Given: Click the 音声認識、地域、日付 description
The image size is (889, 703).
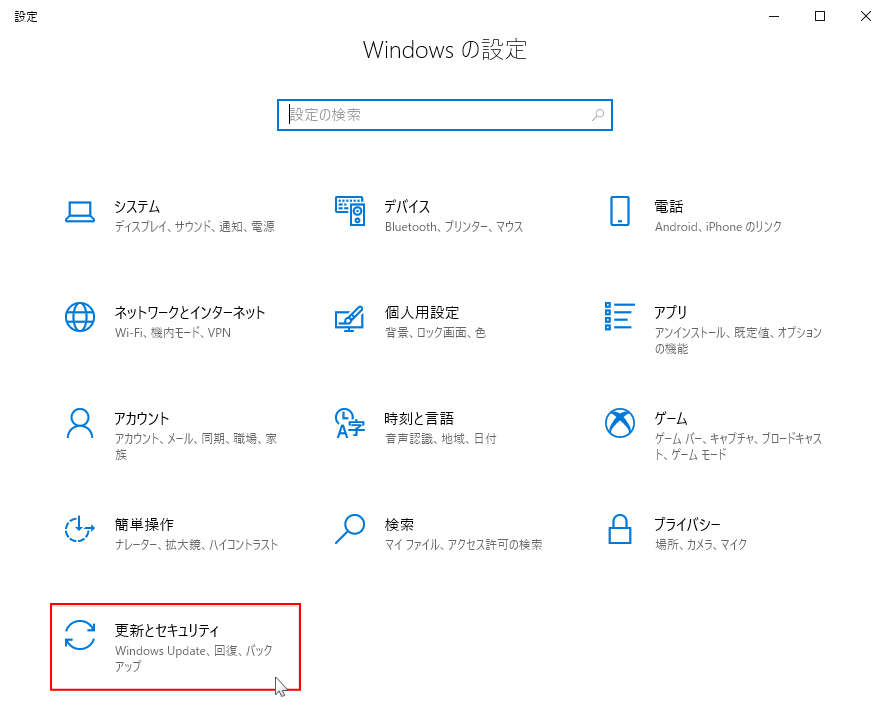Looking at the screenshot, I should point(441,439).
